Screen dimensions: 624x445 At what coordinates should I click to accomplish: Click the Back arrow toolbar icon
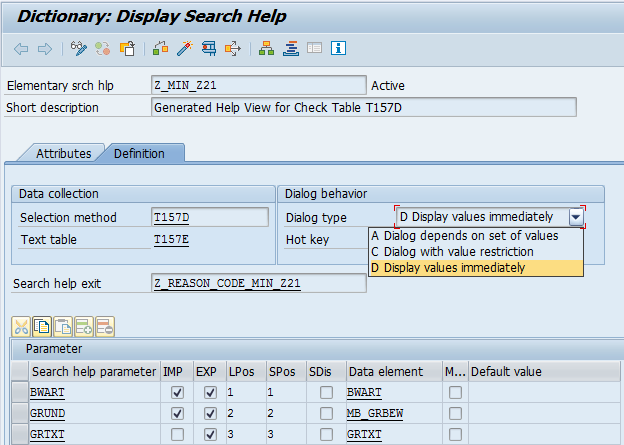click(x=21, y=49)
